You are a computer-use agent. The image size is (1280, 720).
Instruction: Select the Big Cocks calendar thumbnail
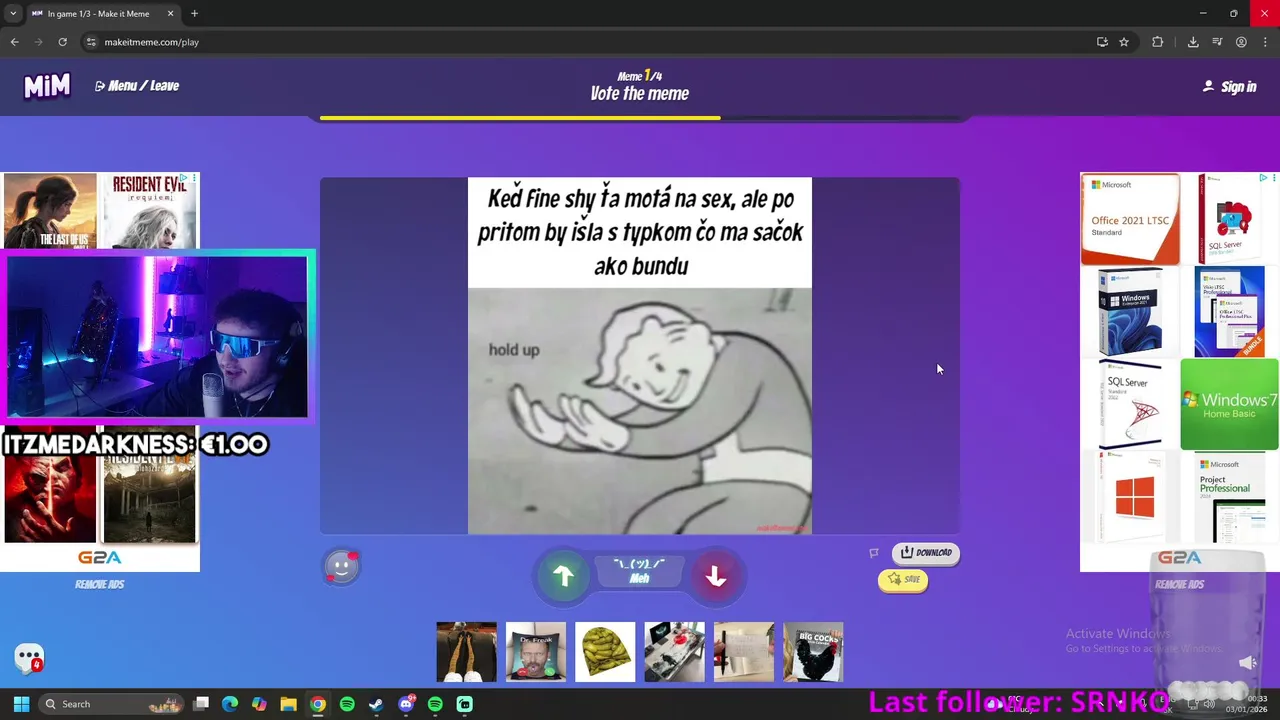tap(813, 652)
